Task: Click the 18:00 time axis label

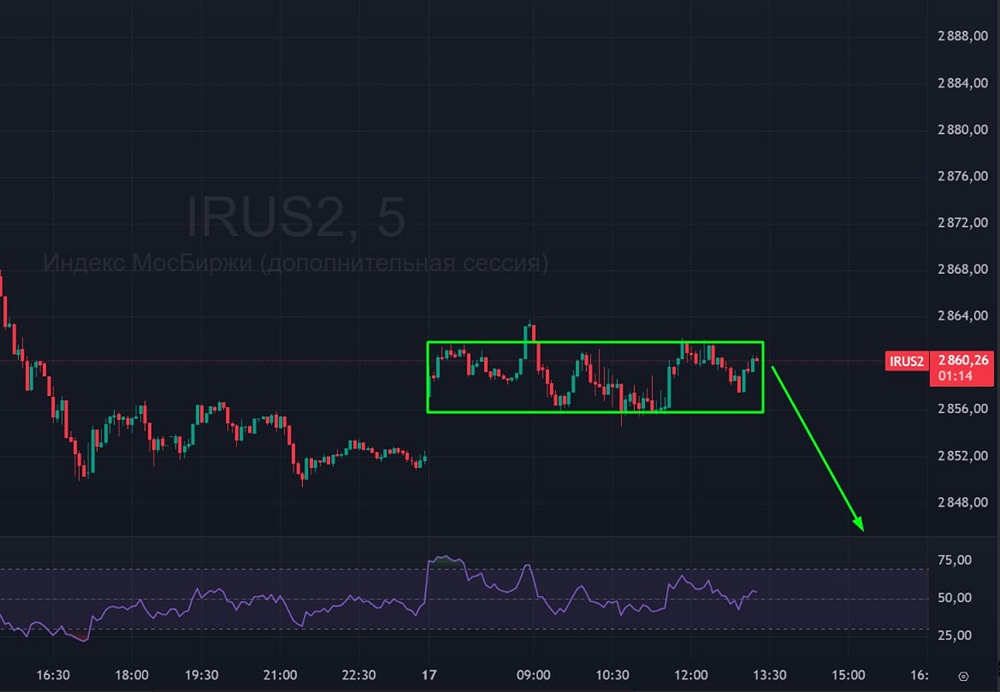Action: coord(131,675)
